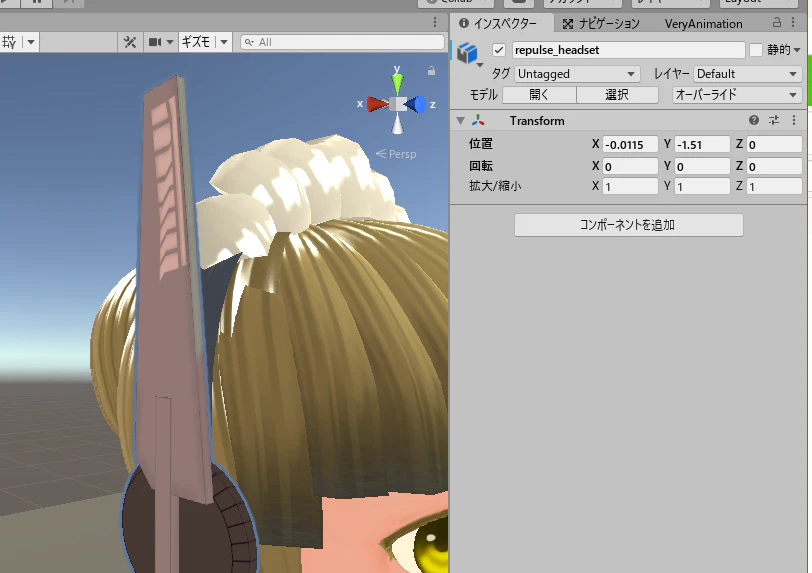
Task: Click the white bottom cone of gizmo
Action: pos(397,124)
